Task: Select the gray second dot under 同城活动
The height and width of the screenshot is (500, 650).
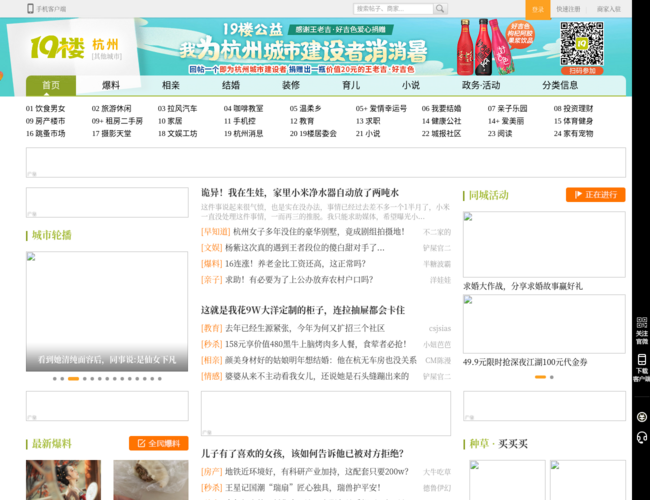Action: tap(552, 377)
